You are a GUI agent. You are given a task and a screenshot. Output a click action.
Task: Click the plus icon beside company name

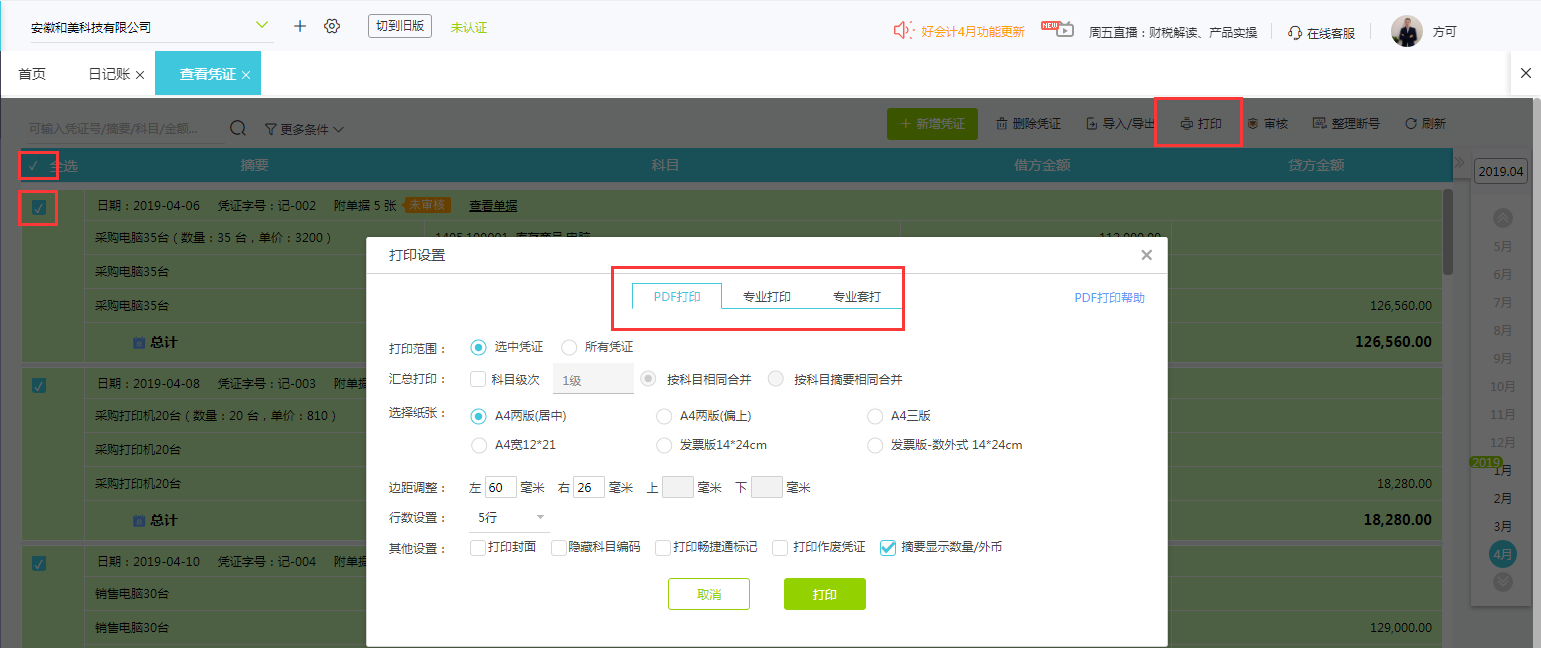pos(299,26)
